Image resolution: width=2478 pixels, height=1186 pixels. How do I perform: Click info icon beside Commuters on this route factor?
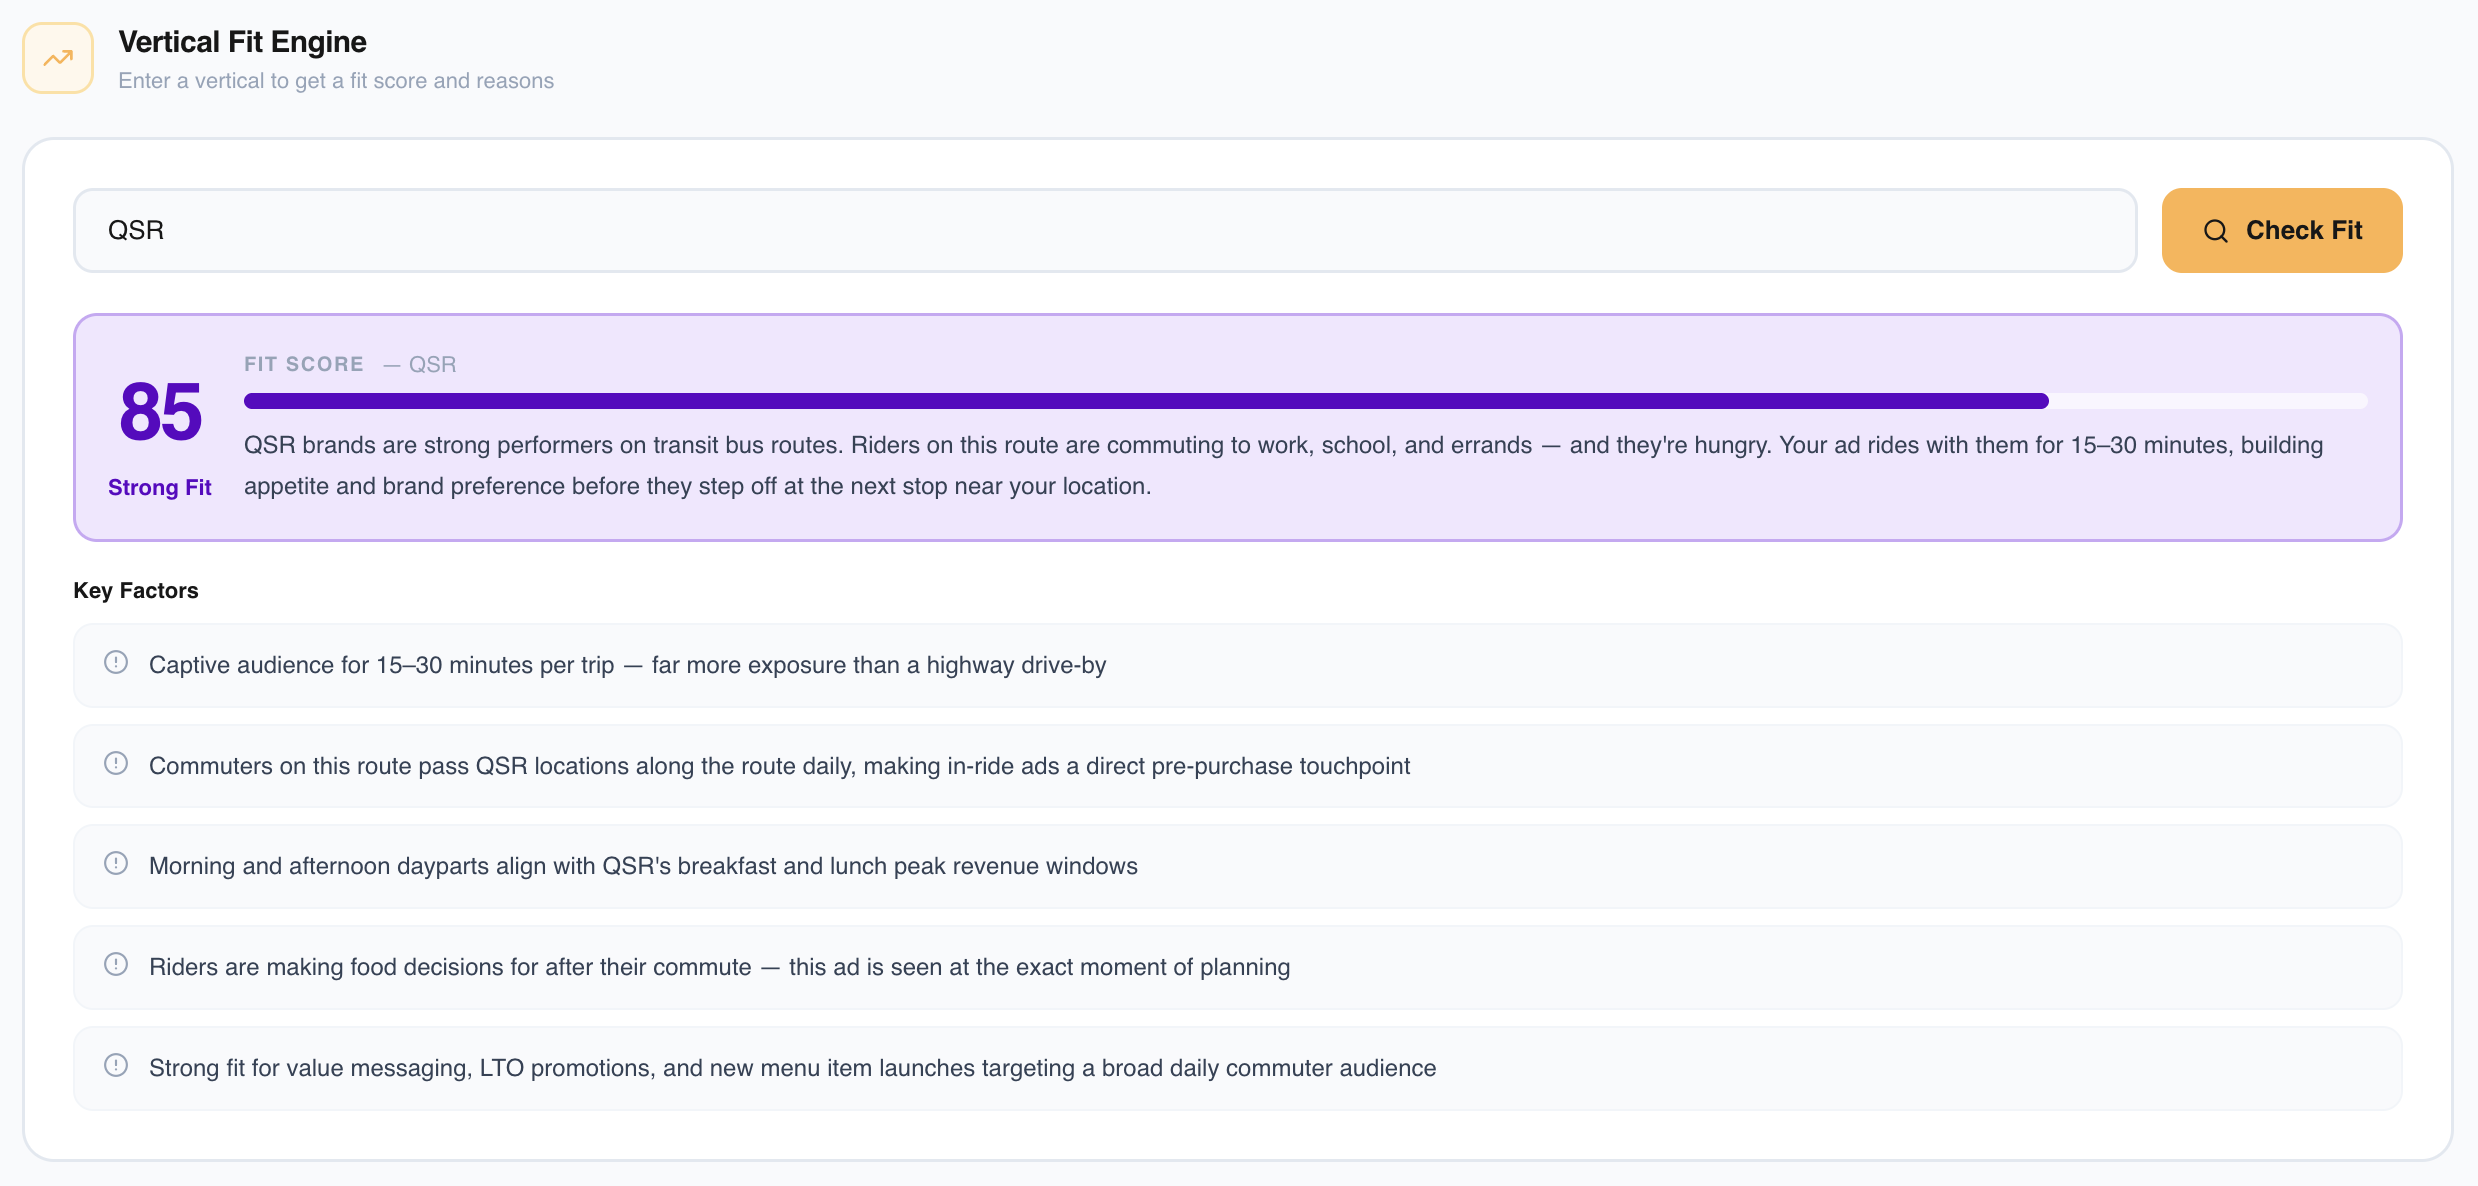116,764
